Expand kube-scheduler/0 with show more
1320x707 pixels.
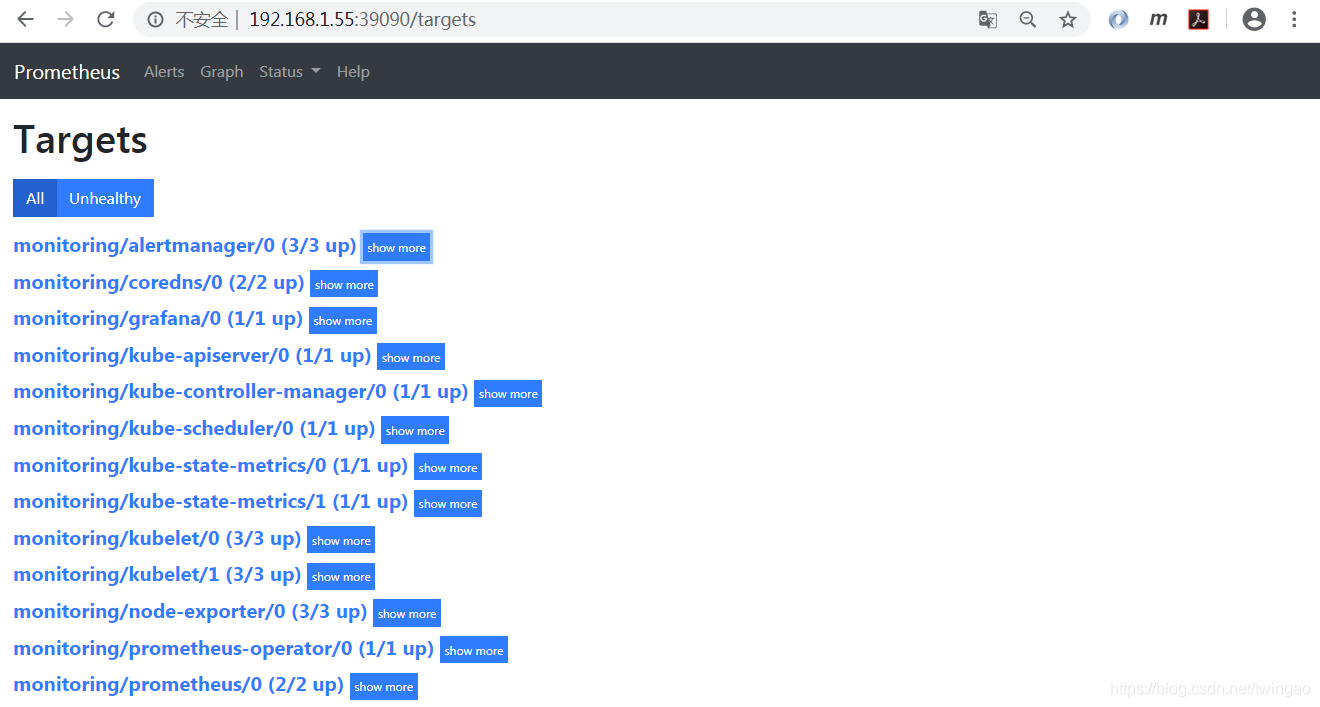415,430
